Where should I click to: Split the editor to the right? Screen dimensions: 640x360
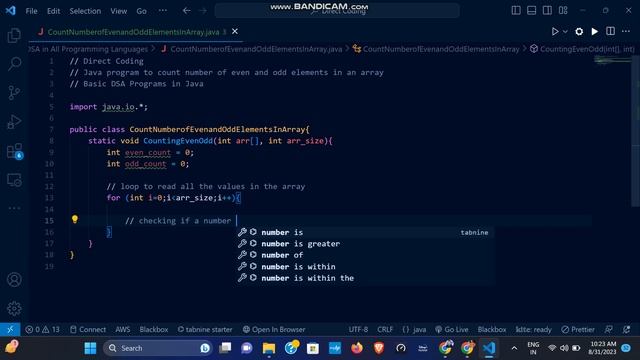(x=610, y=31)
